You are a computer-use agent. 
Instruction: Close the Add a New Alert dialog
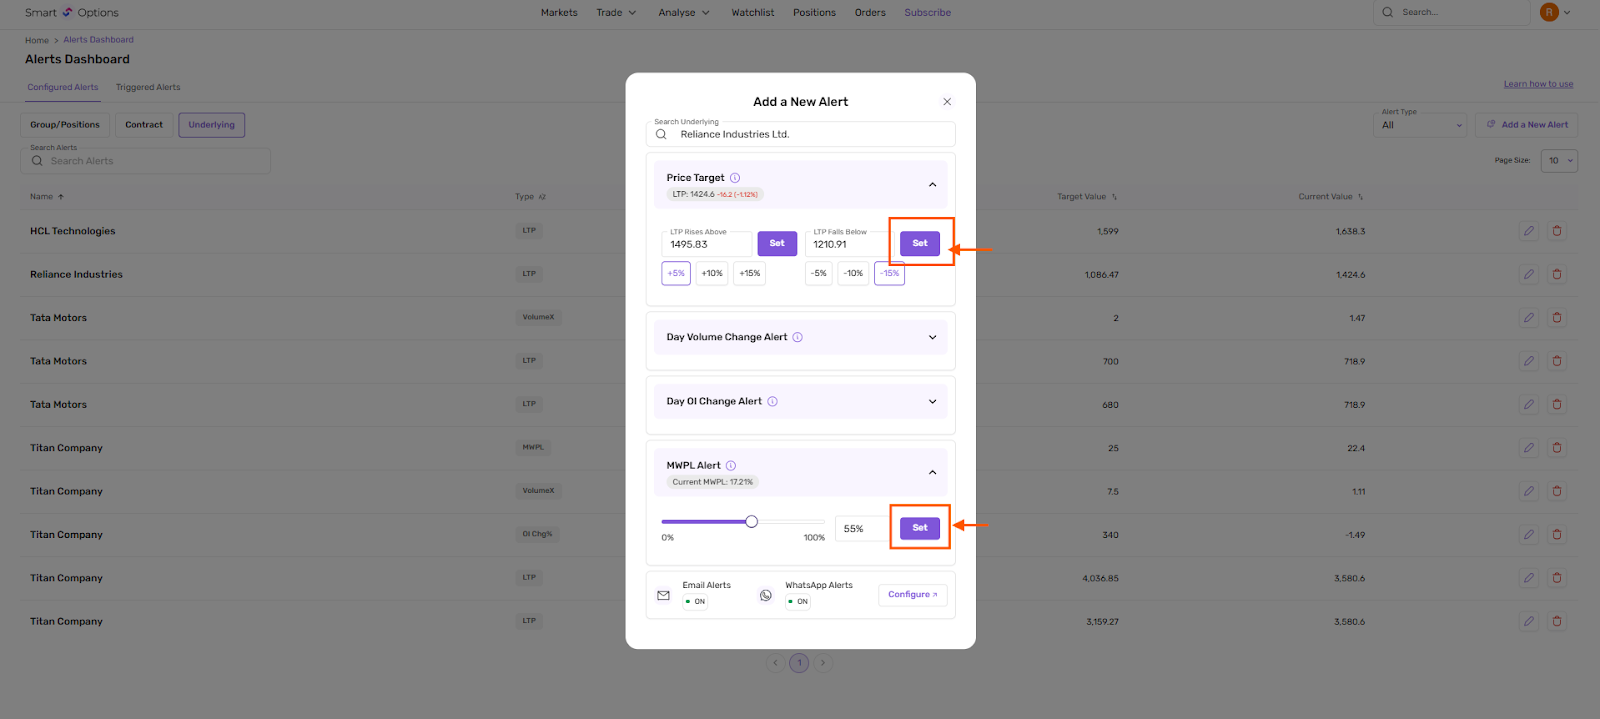click(x=947, y=102)
